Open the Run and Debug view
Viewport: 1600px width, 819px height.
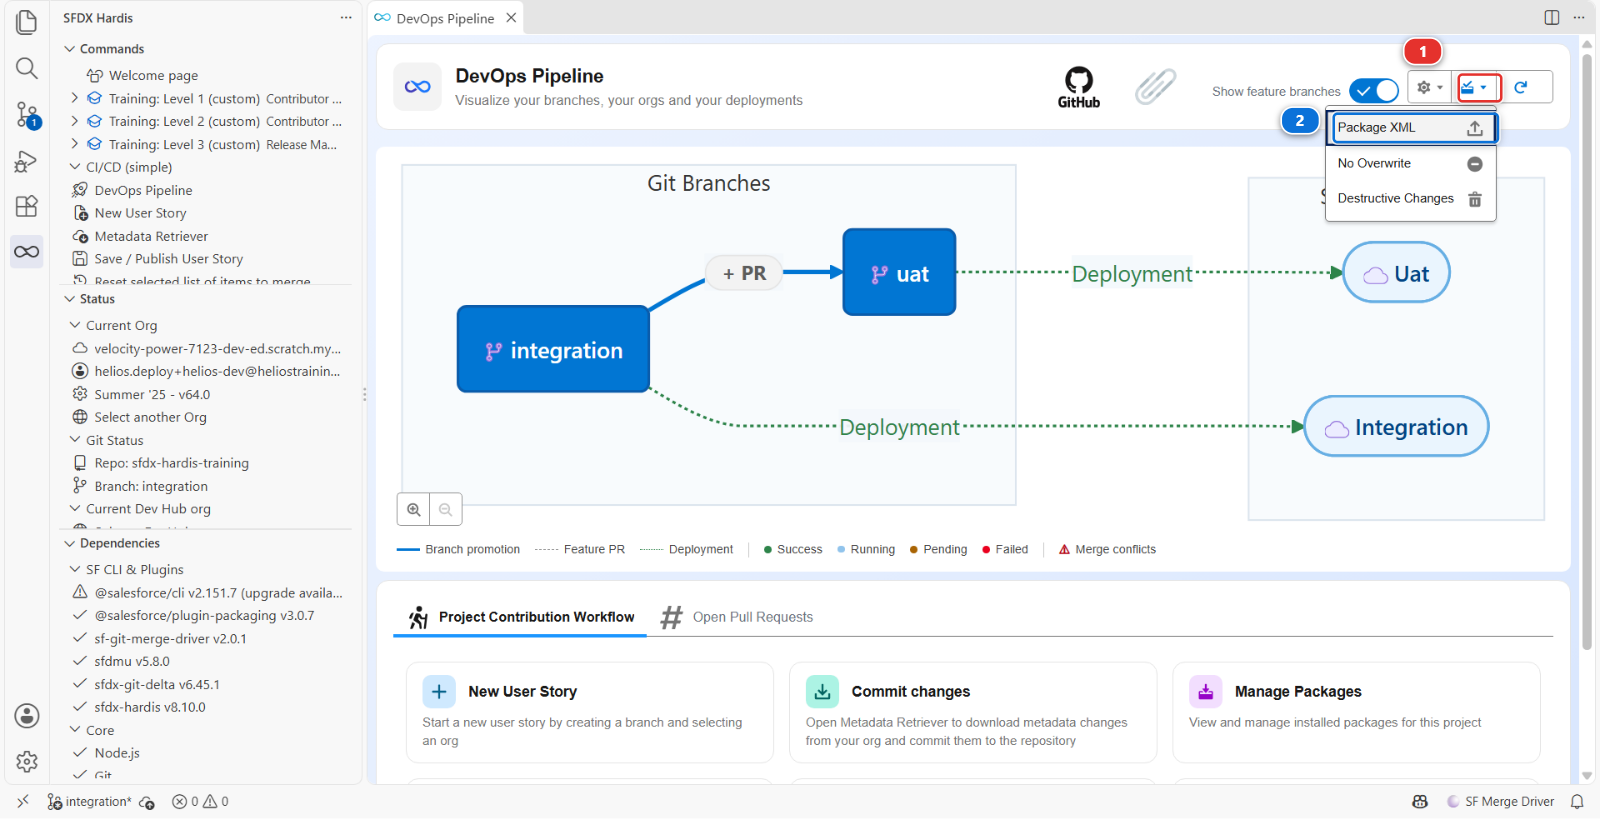[27, 161]
